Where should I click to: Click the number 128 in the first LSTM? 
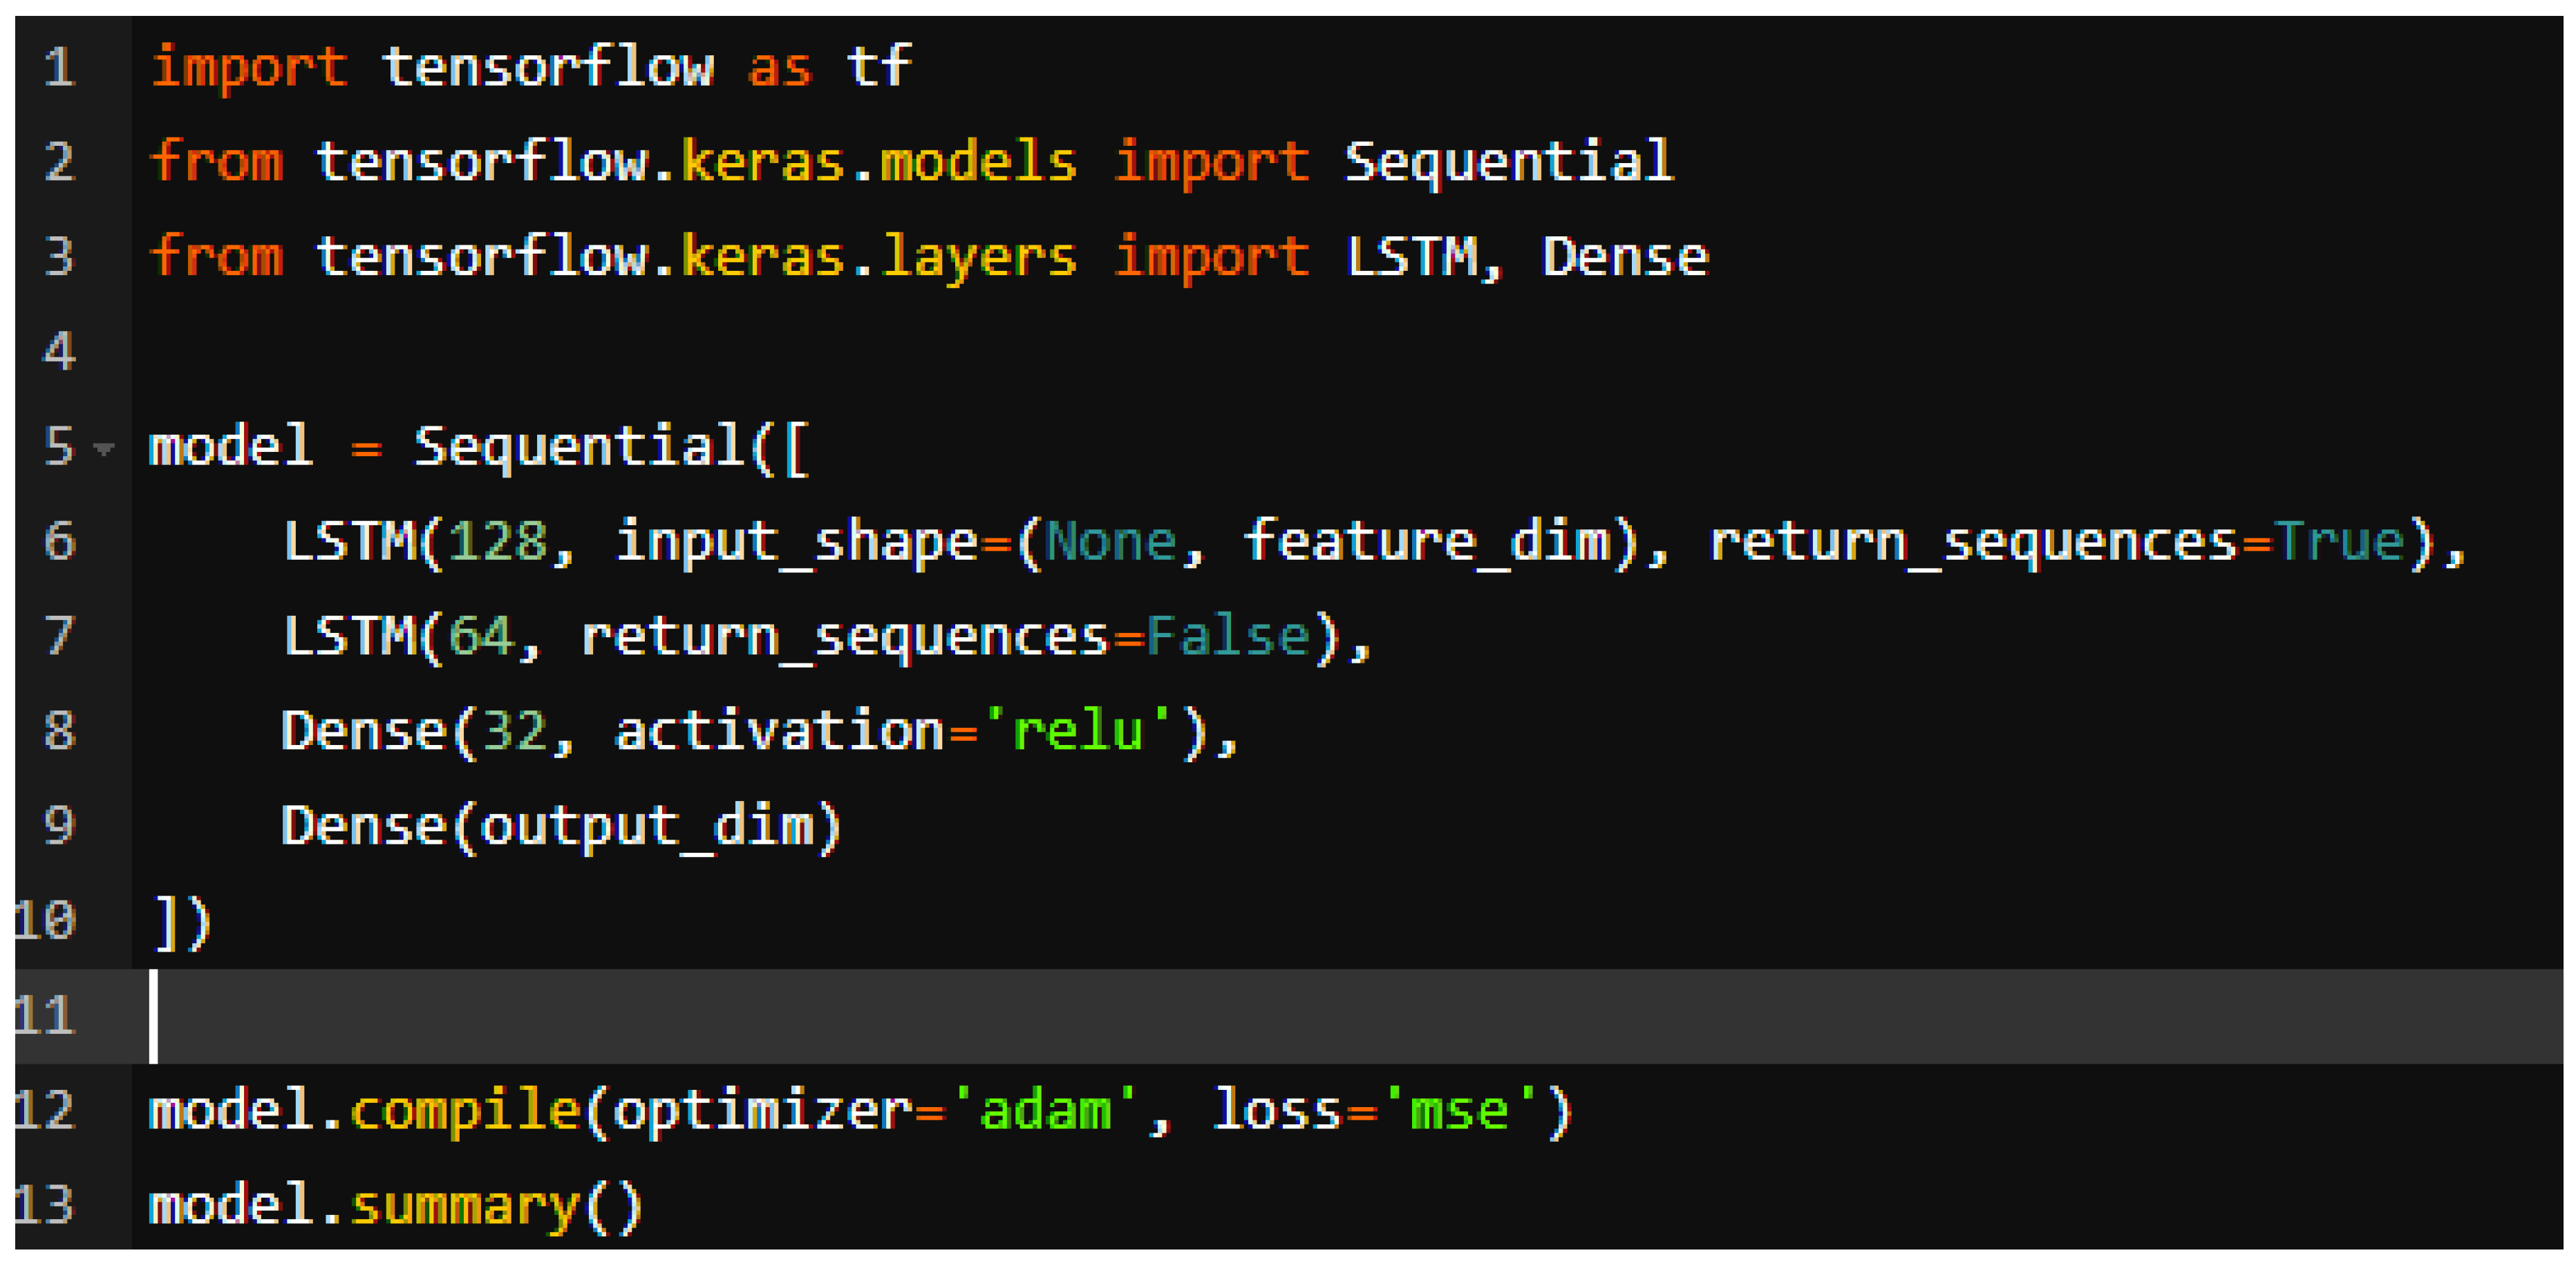(497, 542)
